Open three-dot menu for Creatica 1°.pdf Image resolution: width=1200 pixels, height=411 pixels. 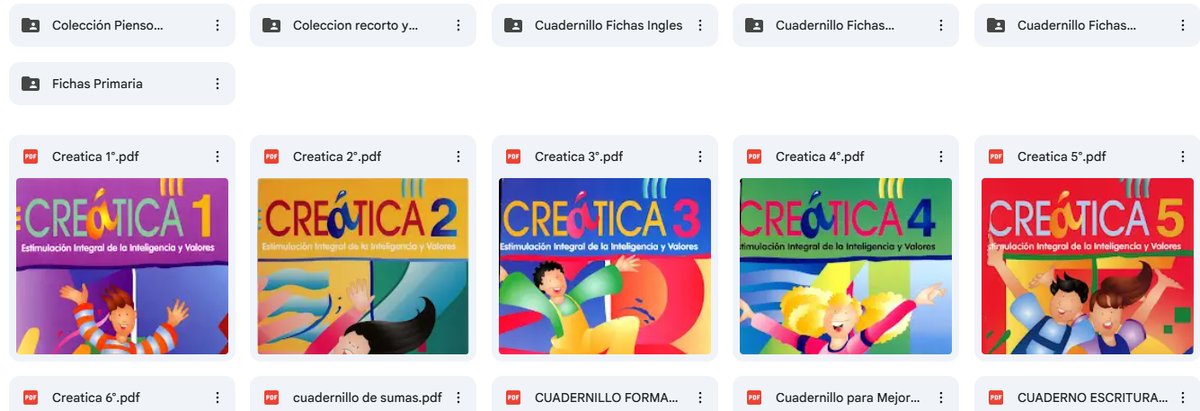click(x=217, y=156)
